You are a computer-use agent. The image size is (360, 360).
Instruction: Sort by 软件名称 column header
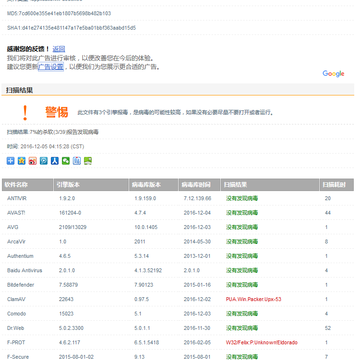27,185
